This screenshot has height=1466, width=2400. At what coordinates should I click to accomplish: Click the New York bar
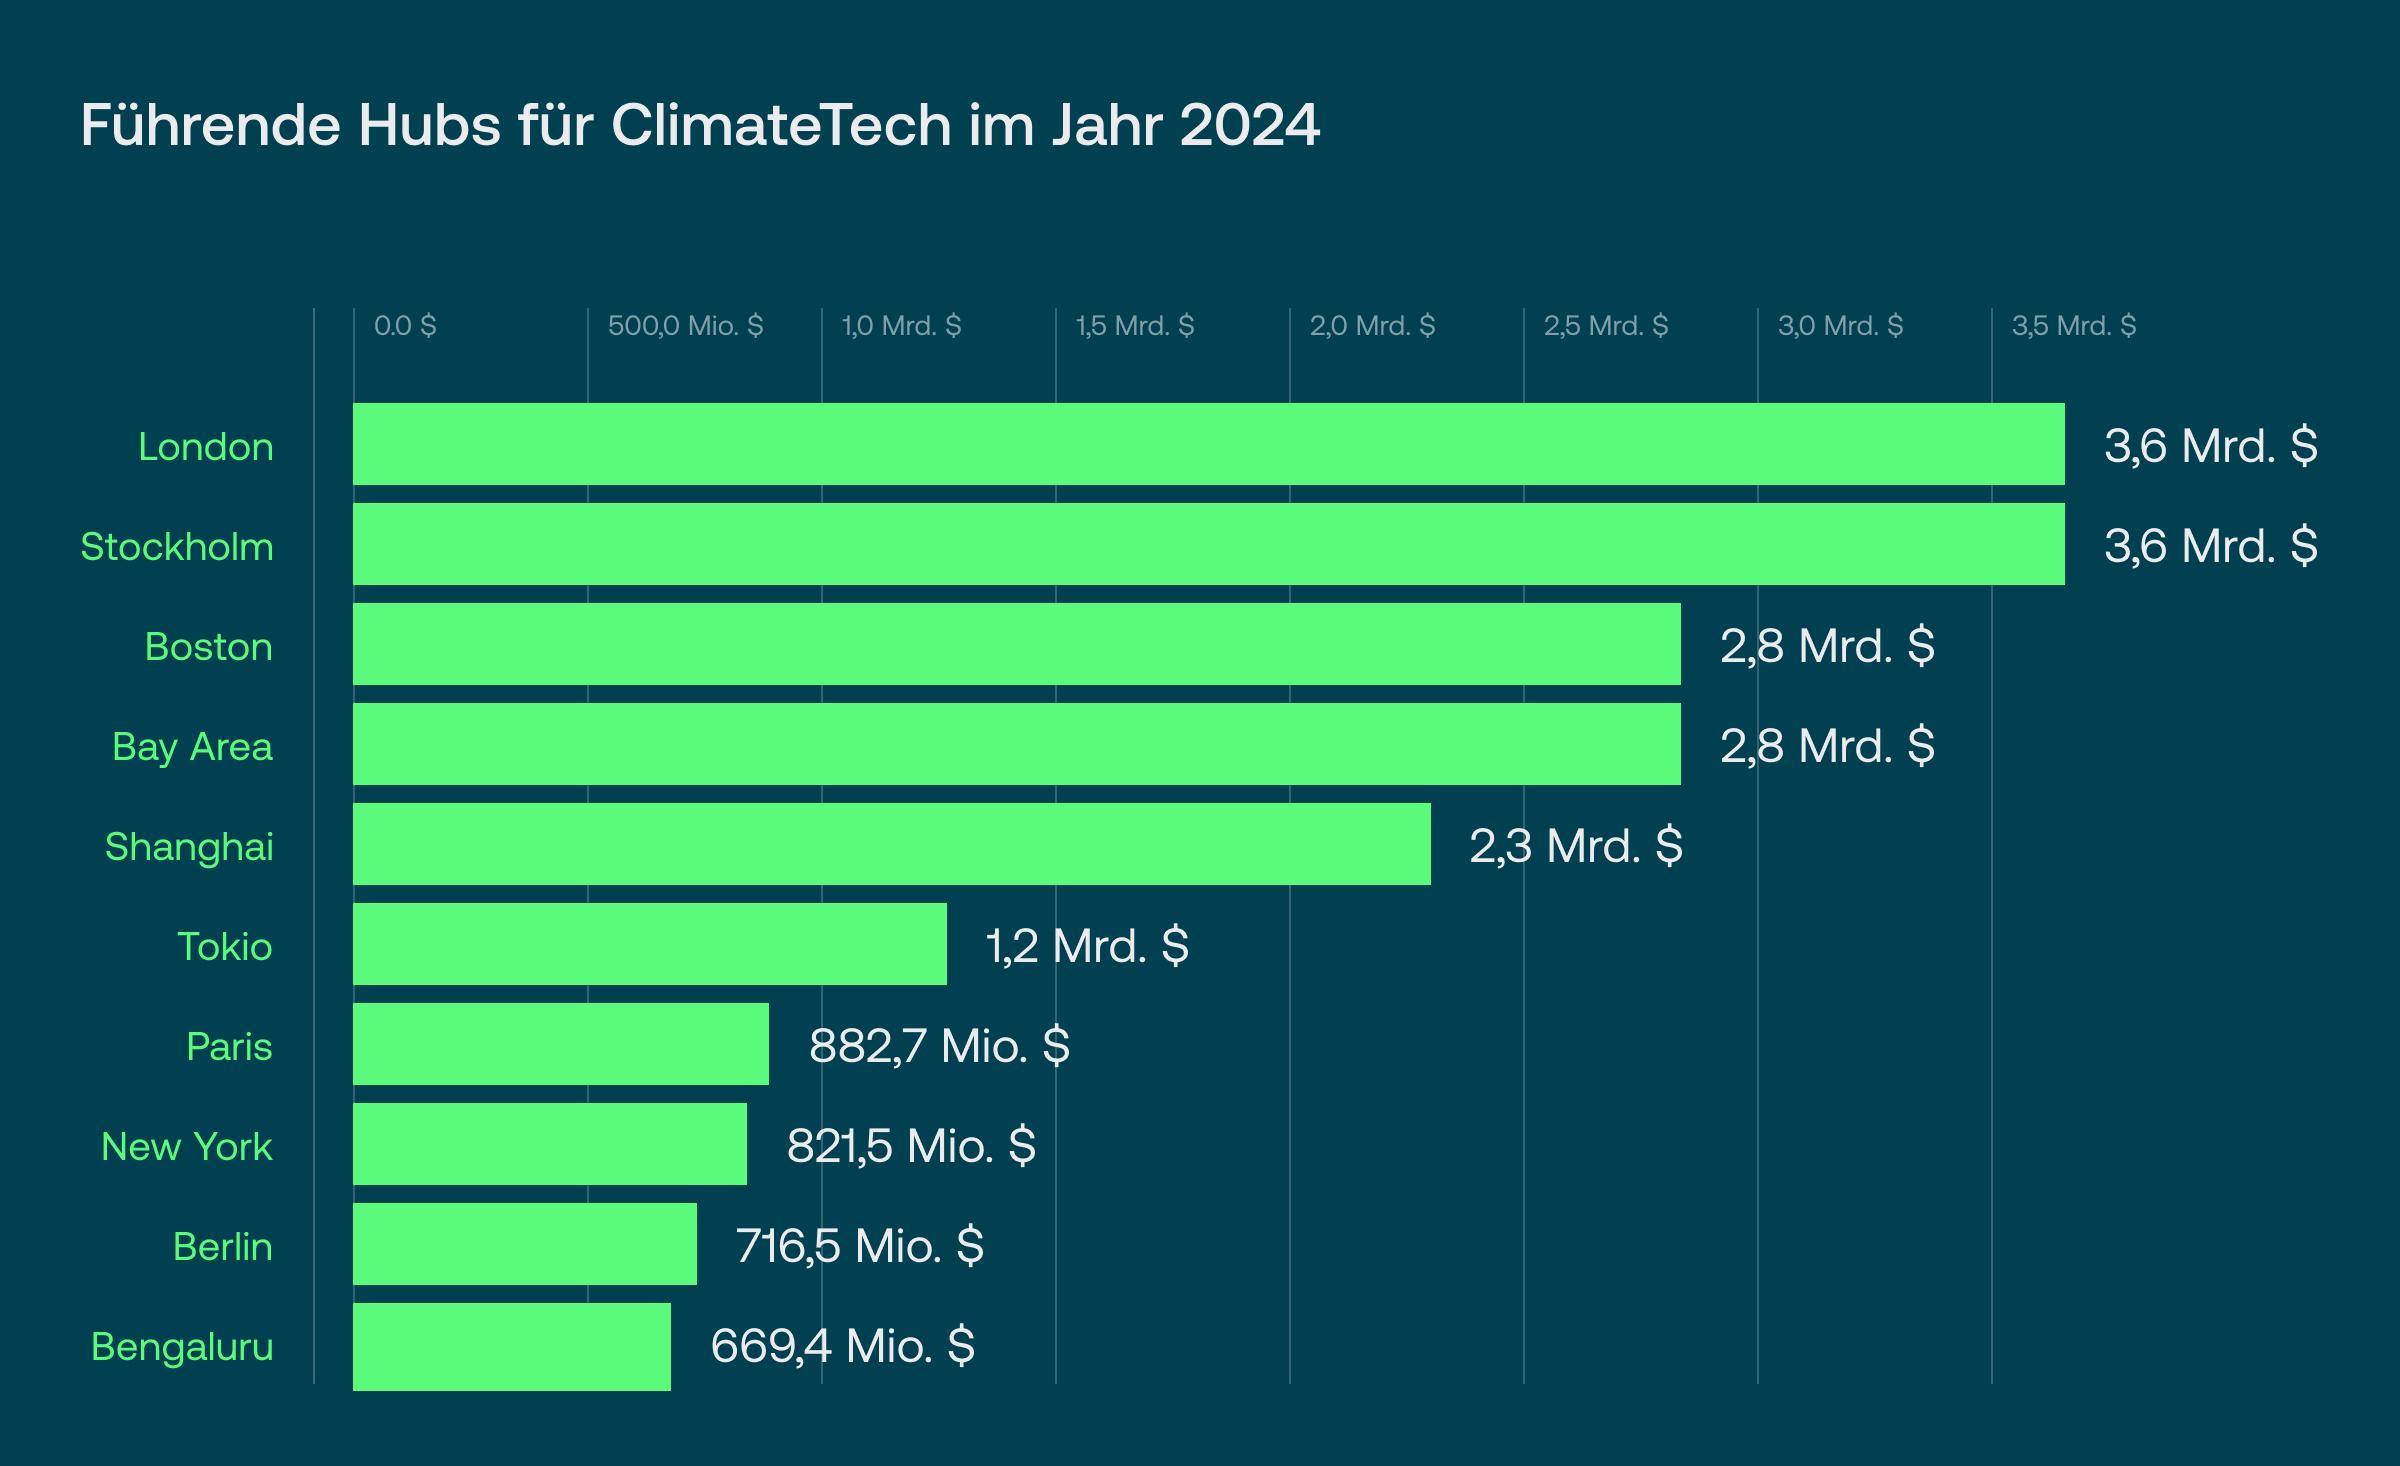[549, 1144]
